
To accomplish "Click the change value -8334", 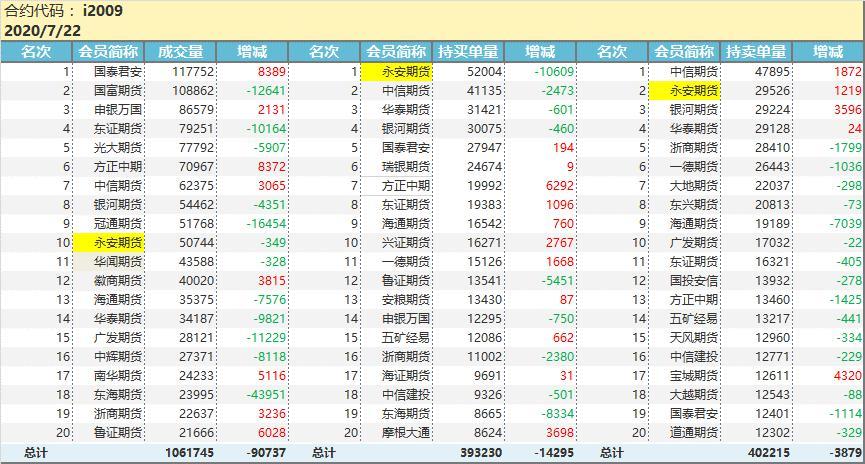I will click(557, 414).
